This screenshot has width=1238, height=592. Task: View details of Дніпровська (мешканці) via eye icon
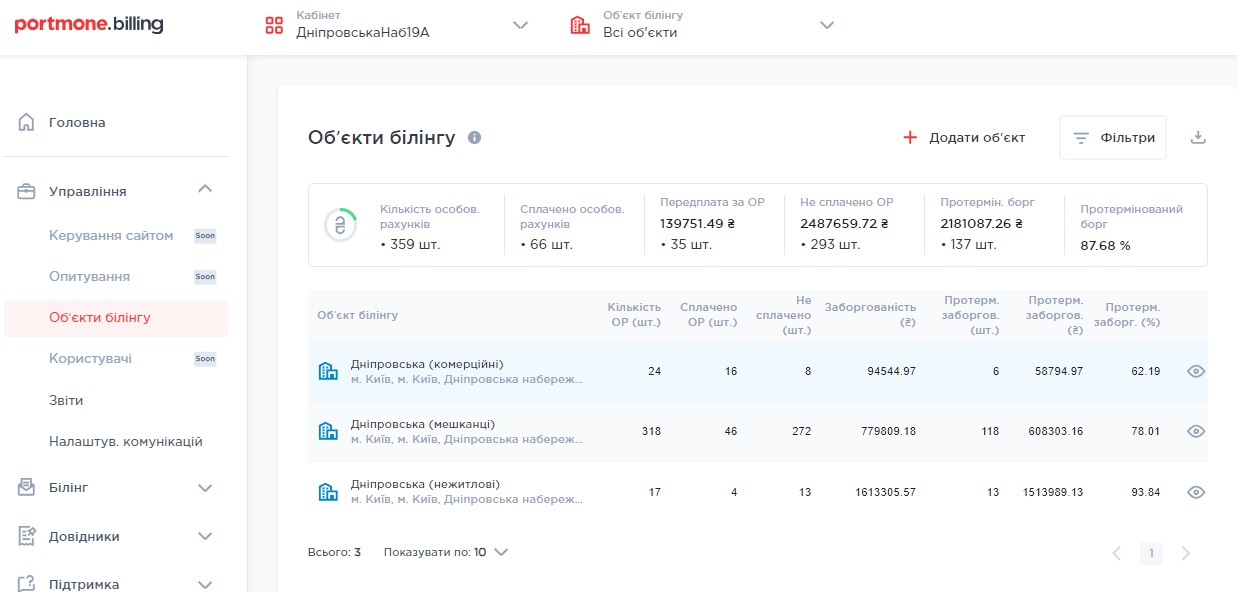click(x=1196, y=431)
